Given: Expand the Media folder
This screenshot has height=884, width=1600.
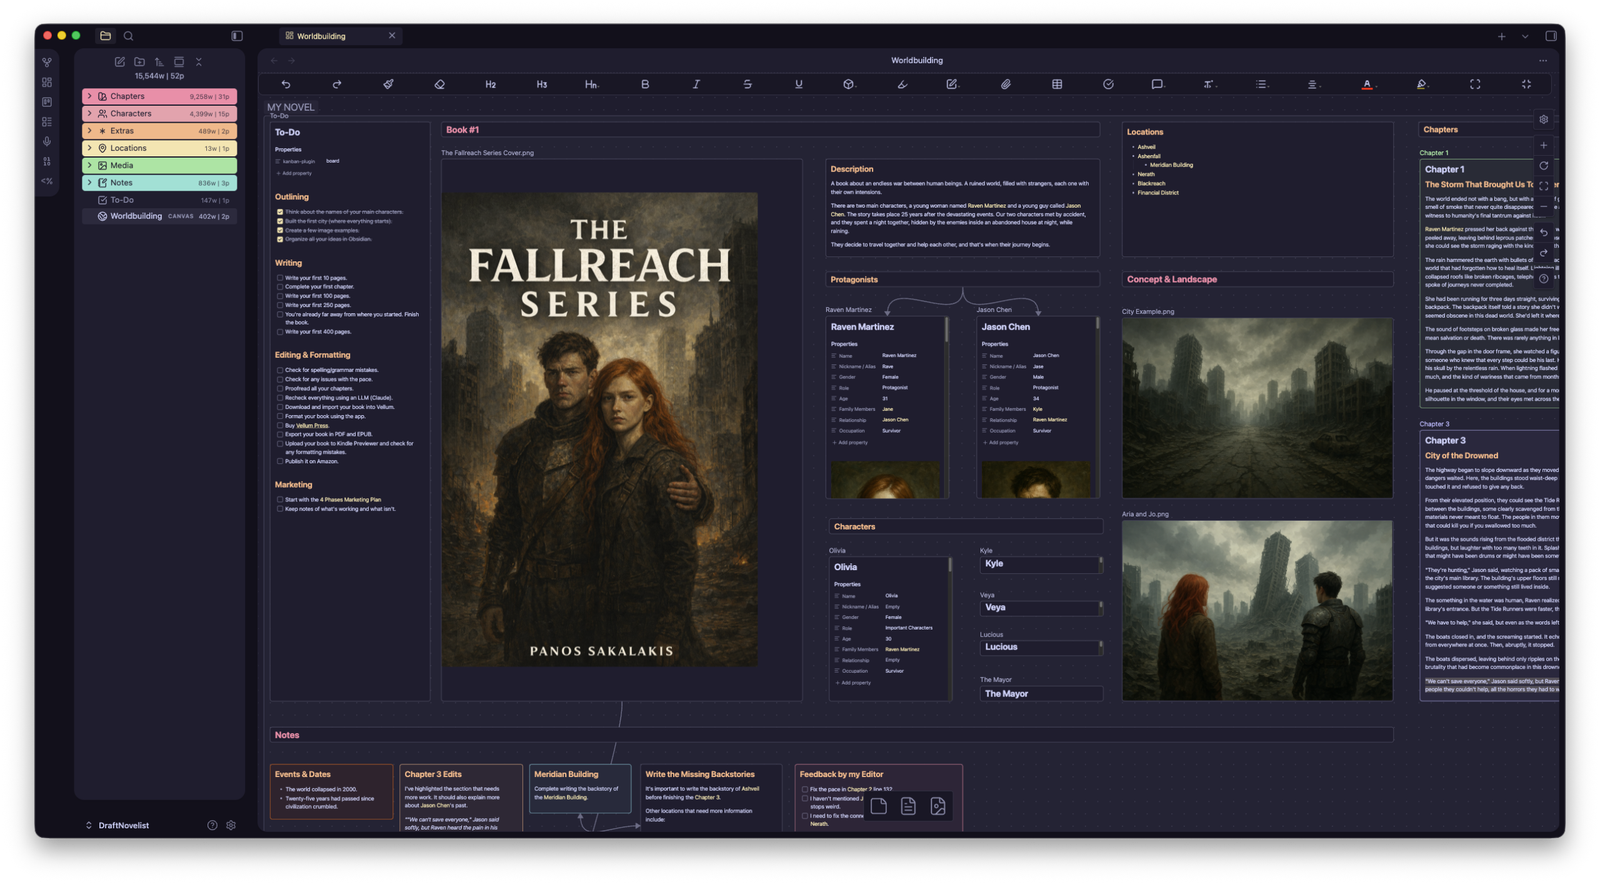Looking at the screenshot, I should click(x=89, y=165).
